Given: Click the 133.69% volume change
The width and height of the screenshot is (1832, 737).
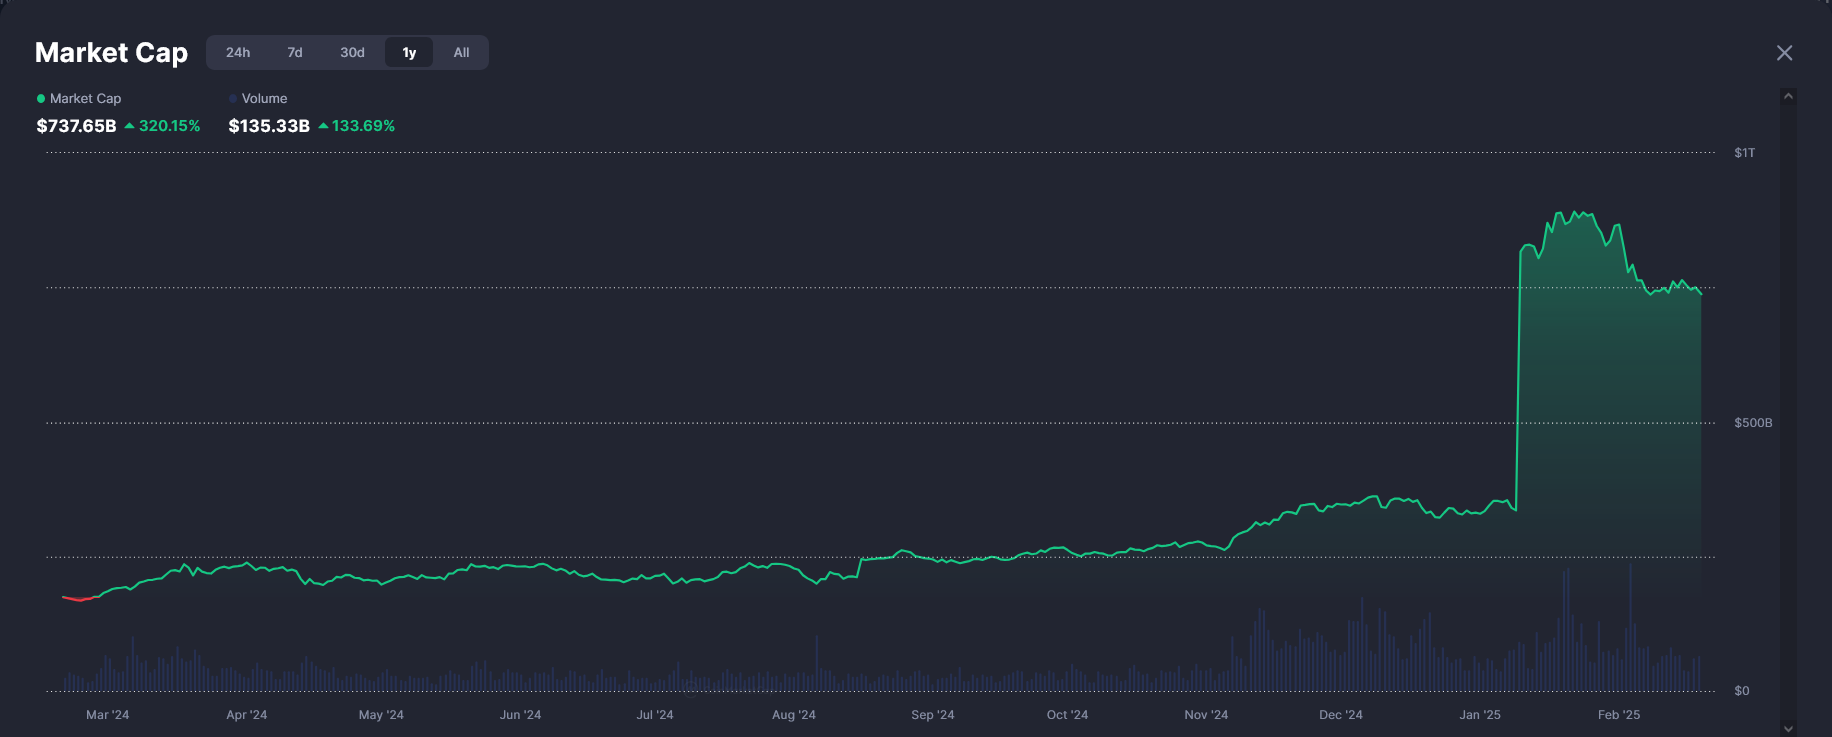Looking at the screenshot, I should (356, 126).
